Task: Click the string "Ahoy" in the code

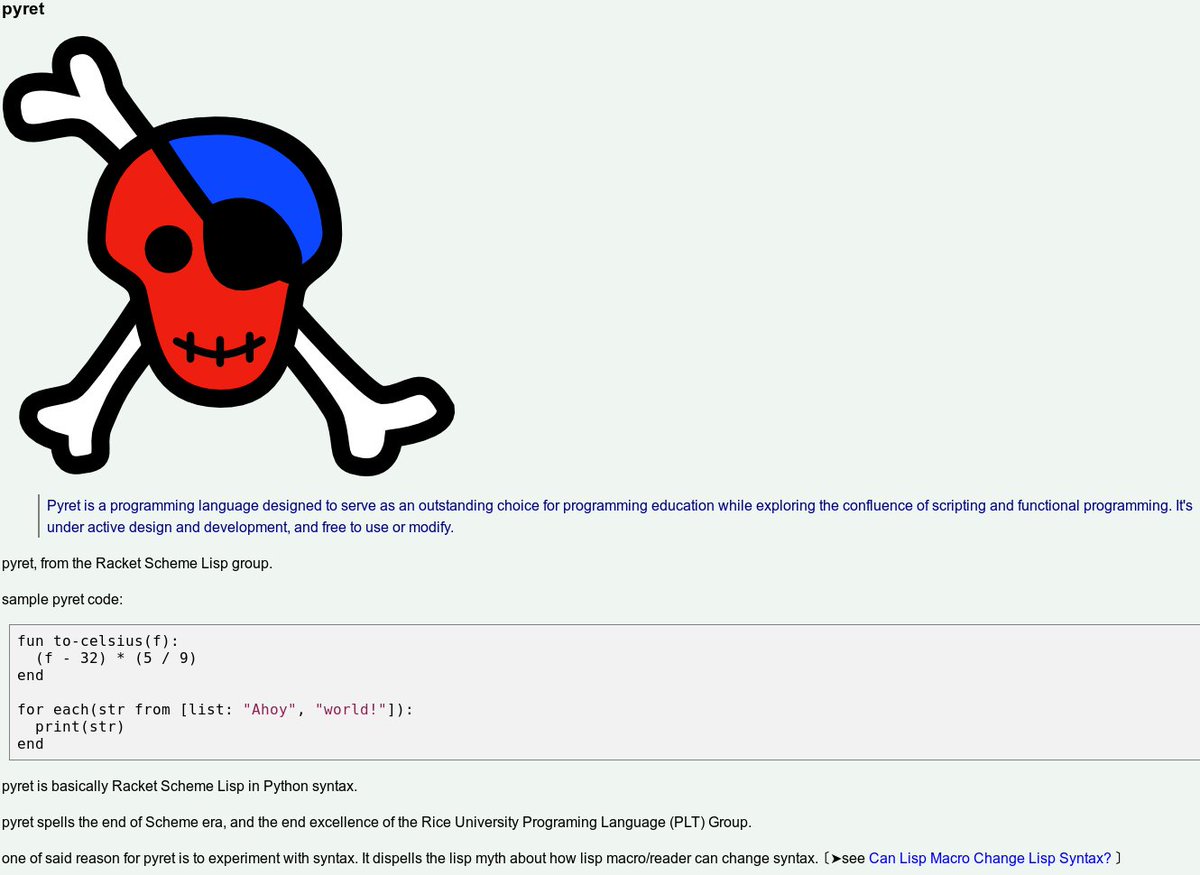Action: (269, 709)
